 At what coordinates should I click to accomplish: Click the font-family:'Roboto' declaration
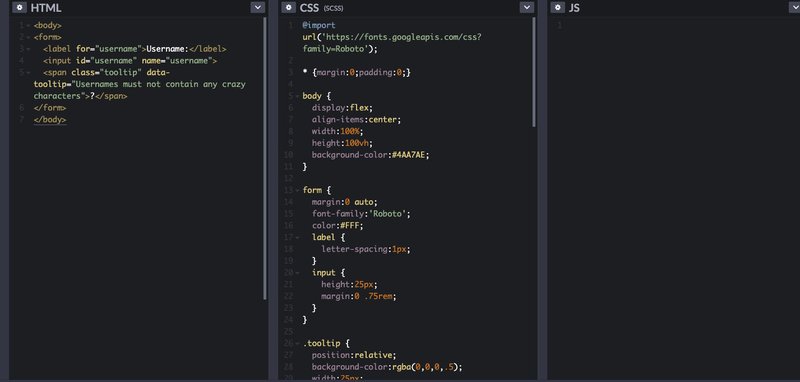tap(361, 214)
